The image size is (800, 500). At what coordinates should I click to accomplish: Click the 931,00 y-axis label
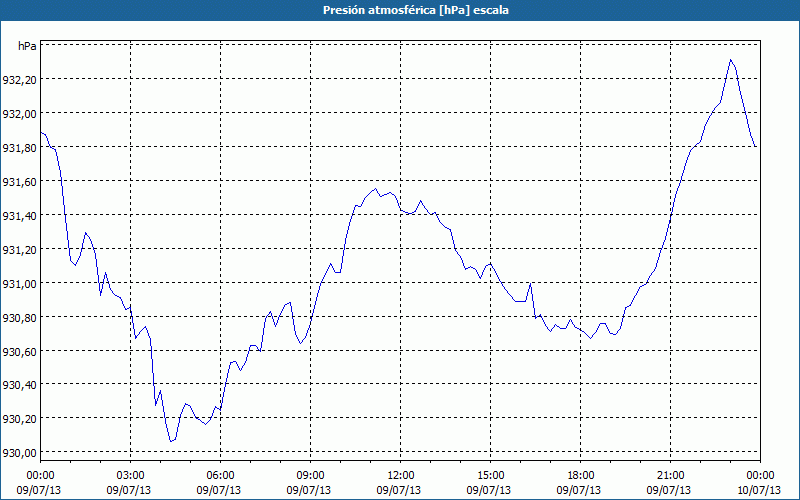pyautogui.click(x=19, y=283)
